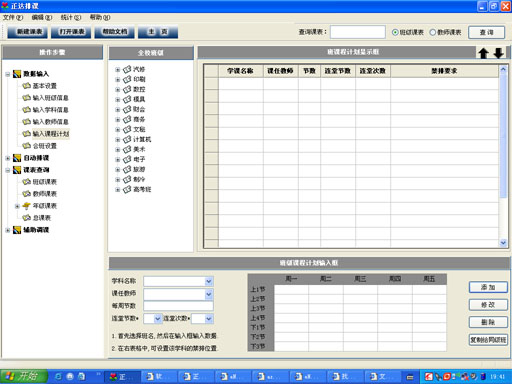Viewport: 512px width, 384px height.
Task: Click the 辅助调课 node icon
Action: point(17,230)
